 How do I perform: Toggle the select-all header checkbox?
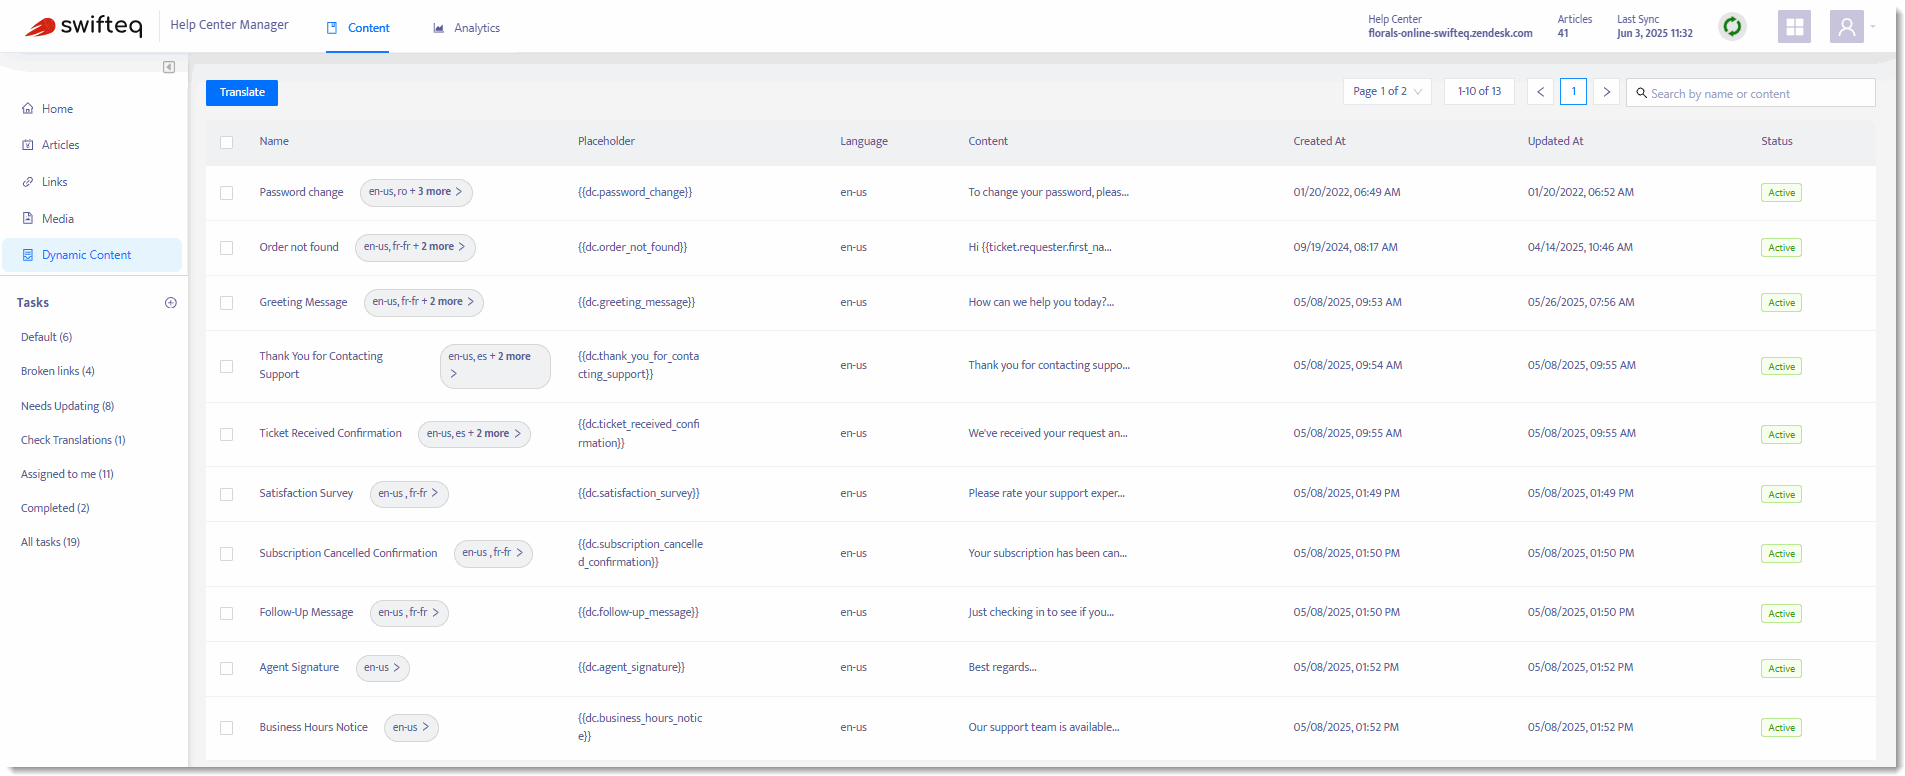[x=227, y=142]
